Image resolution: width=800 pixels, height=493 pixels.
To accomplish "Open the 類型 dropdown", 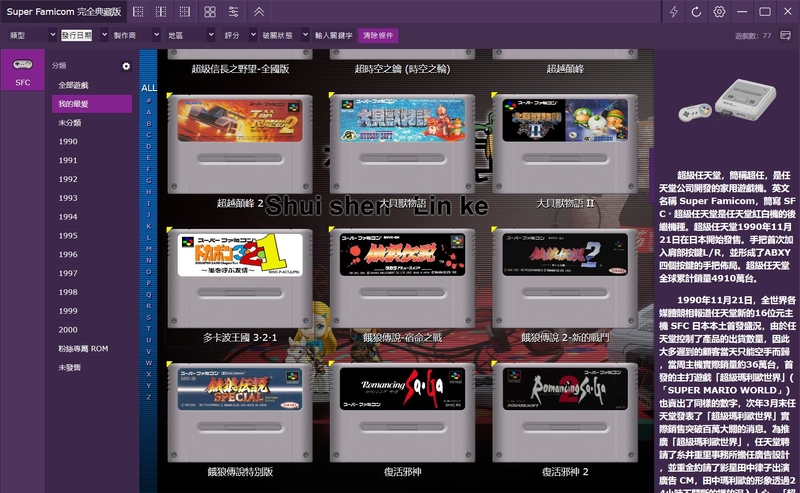I will coord(32,35).
